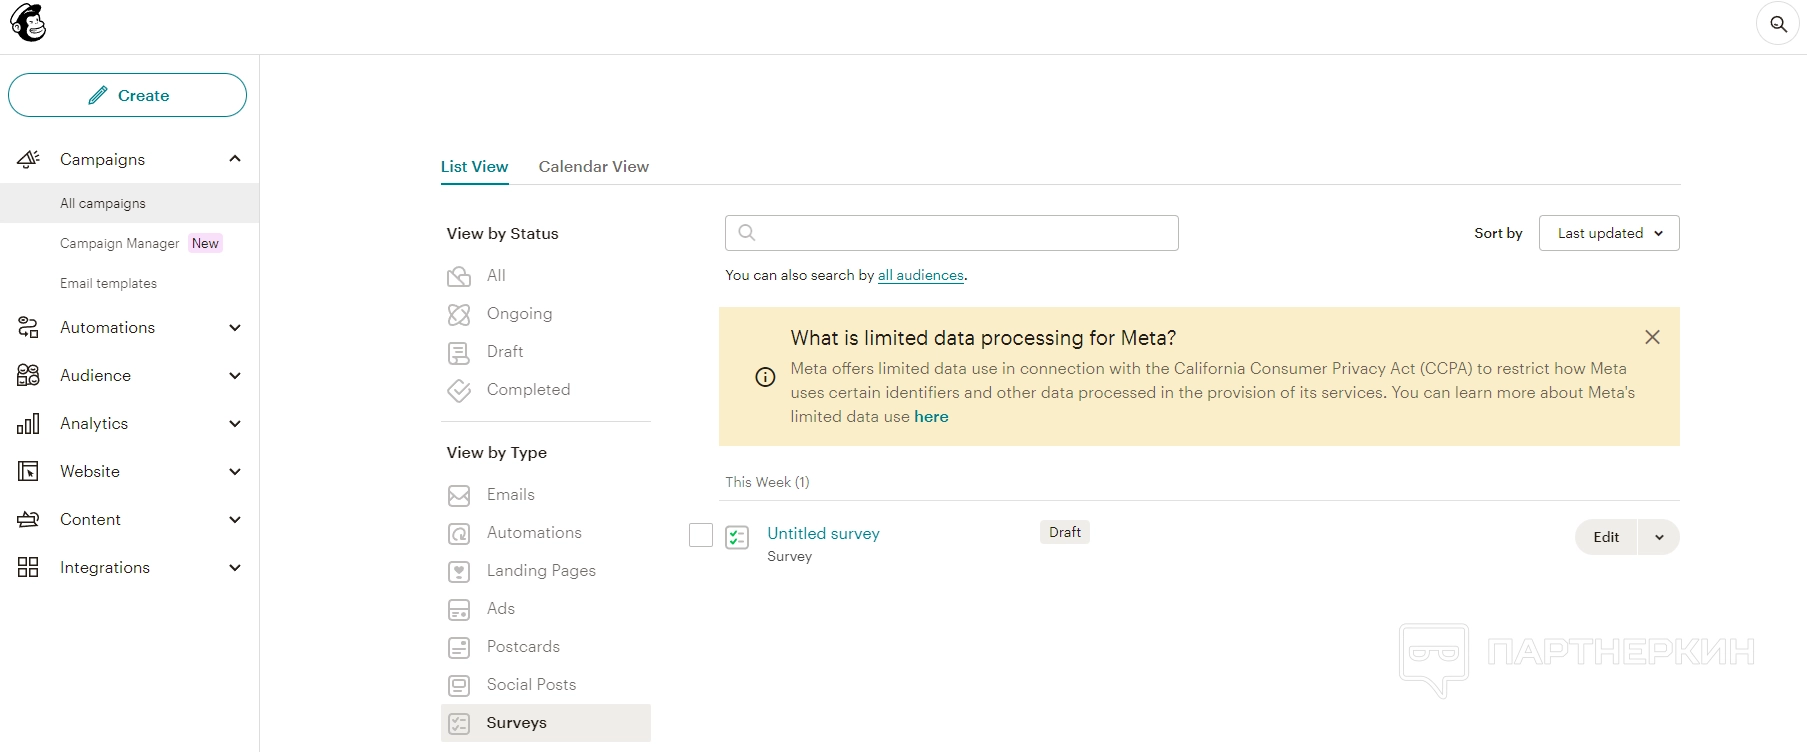Check the Untitled survey checkbox
Image resolution: width=1807 pixels, height=752 pixels.
(x=701, y=535)
